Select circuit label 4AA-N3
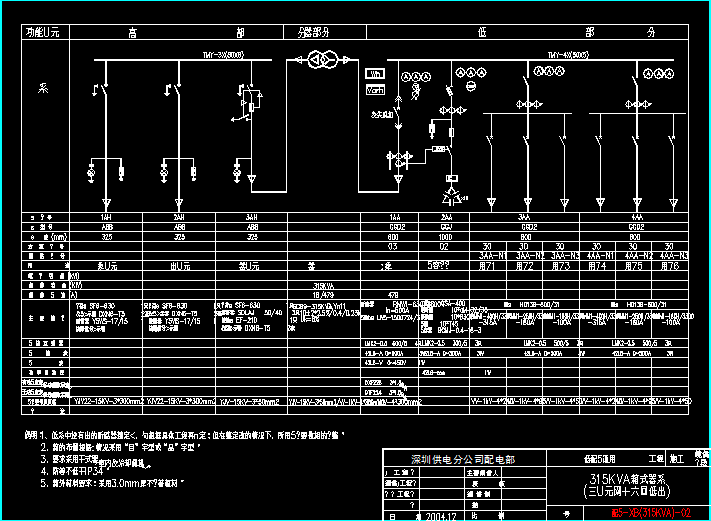 674,256
